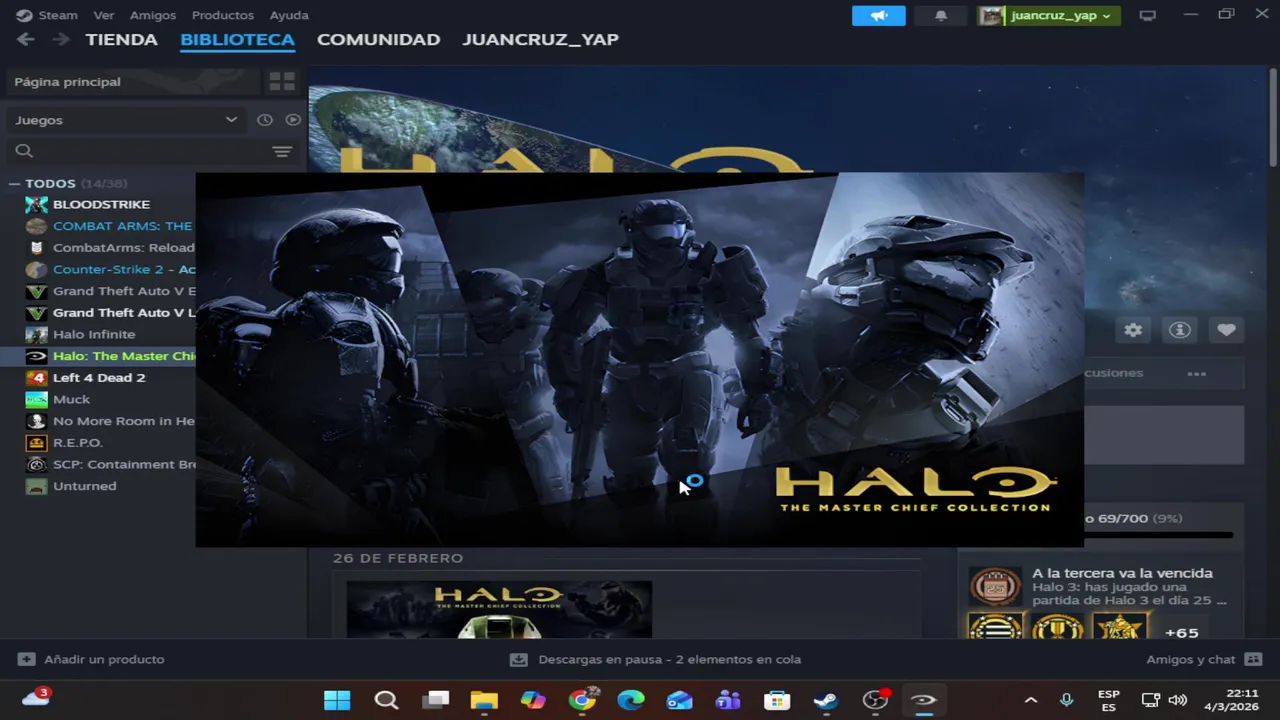Open the three-dots more tabs menu
The width and height of the screenshot is (1280, 720).
1196,373
